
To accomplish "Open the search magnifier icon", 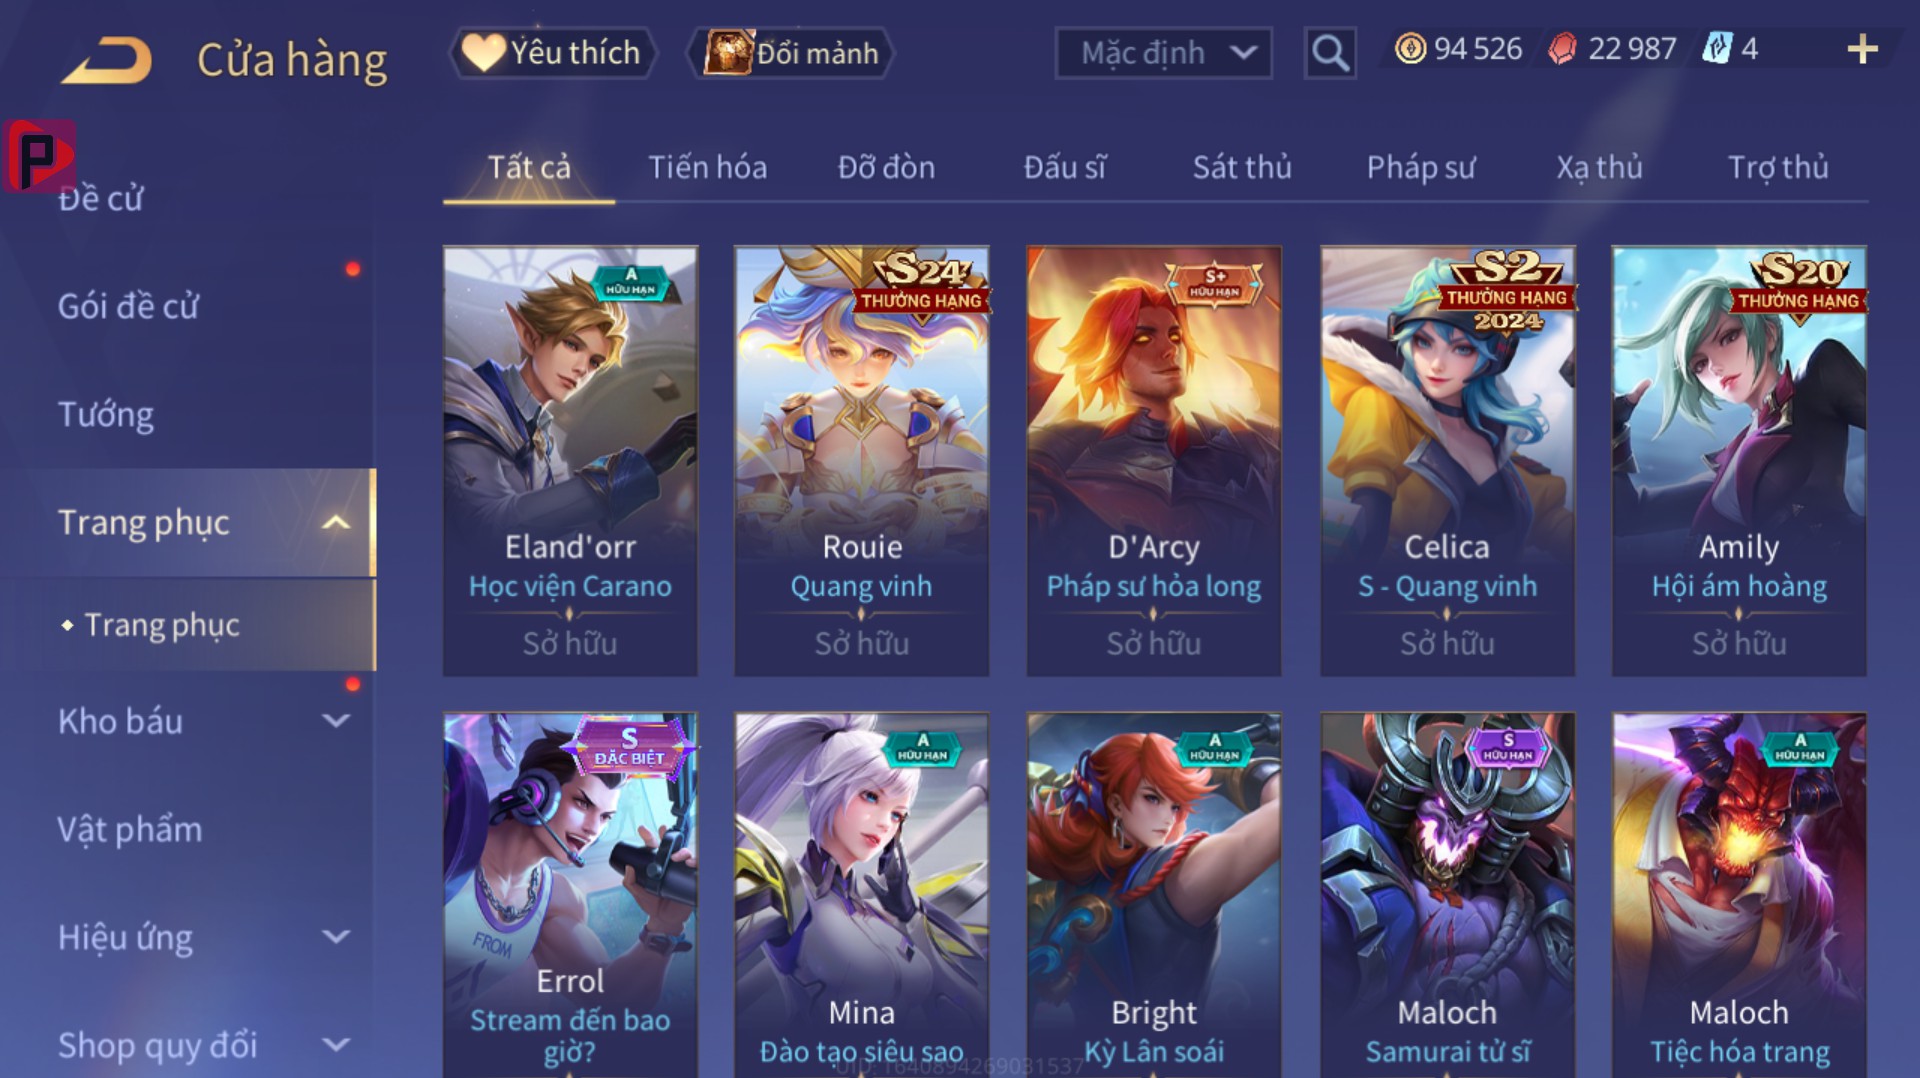I will point(1330,52).
